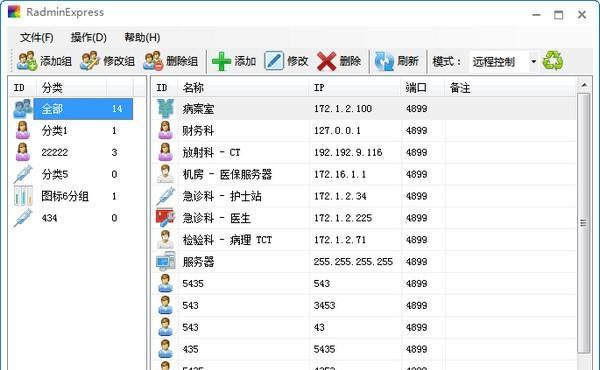Click the 添加组 button label

pos(56,61)
